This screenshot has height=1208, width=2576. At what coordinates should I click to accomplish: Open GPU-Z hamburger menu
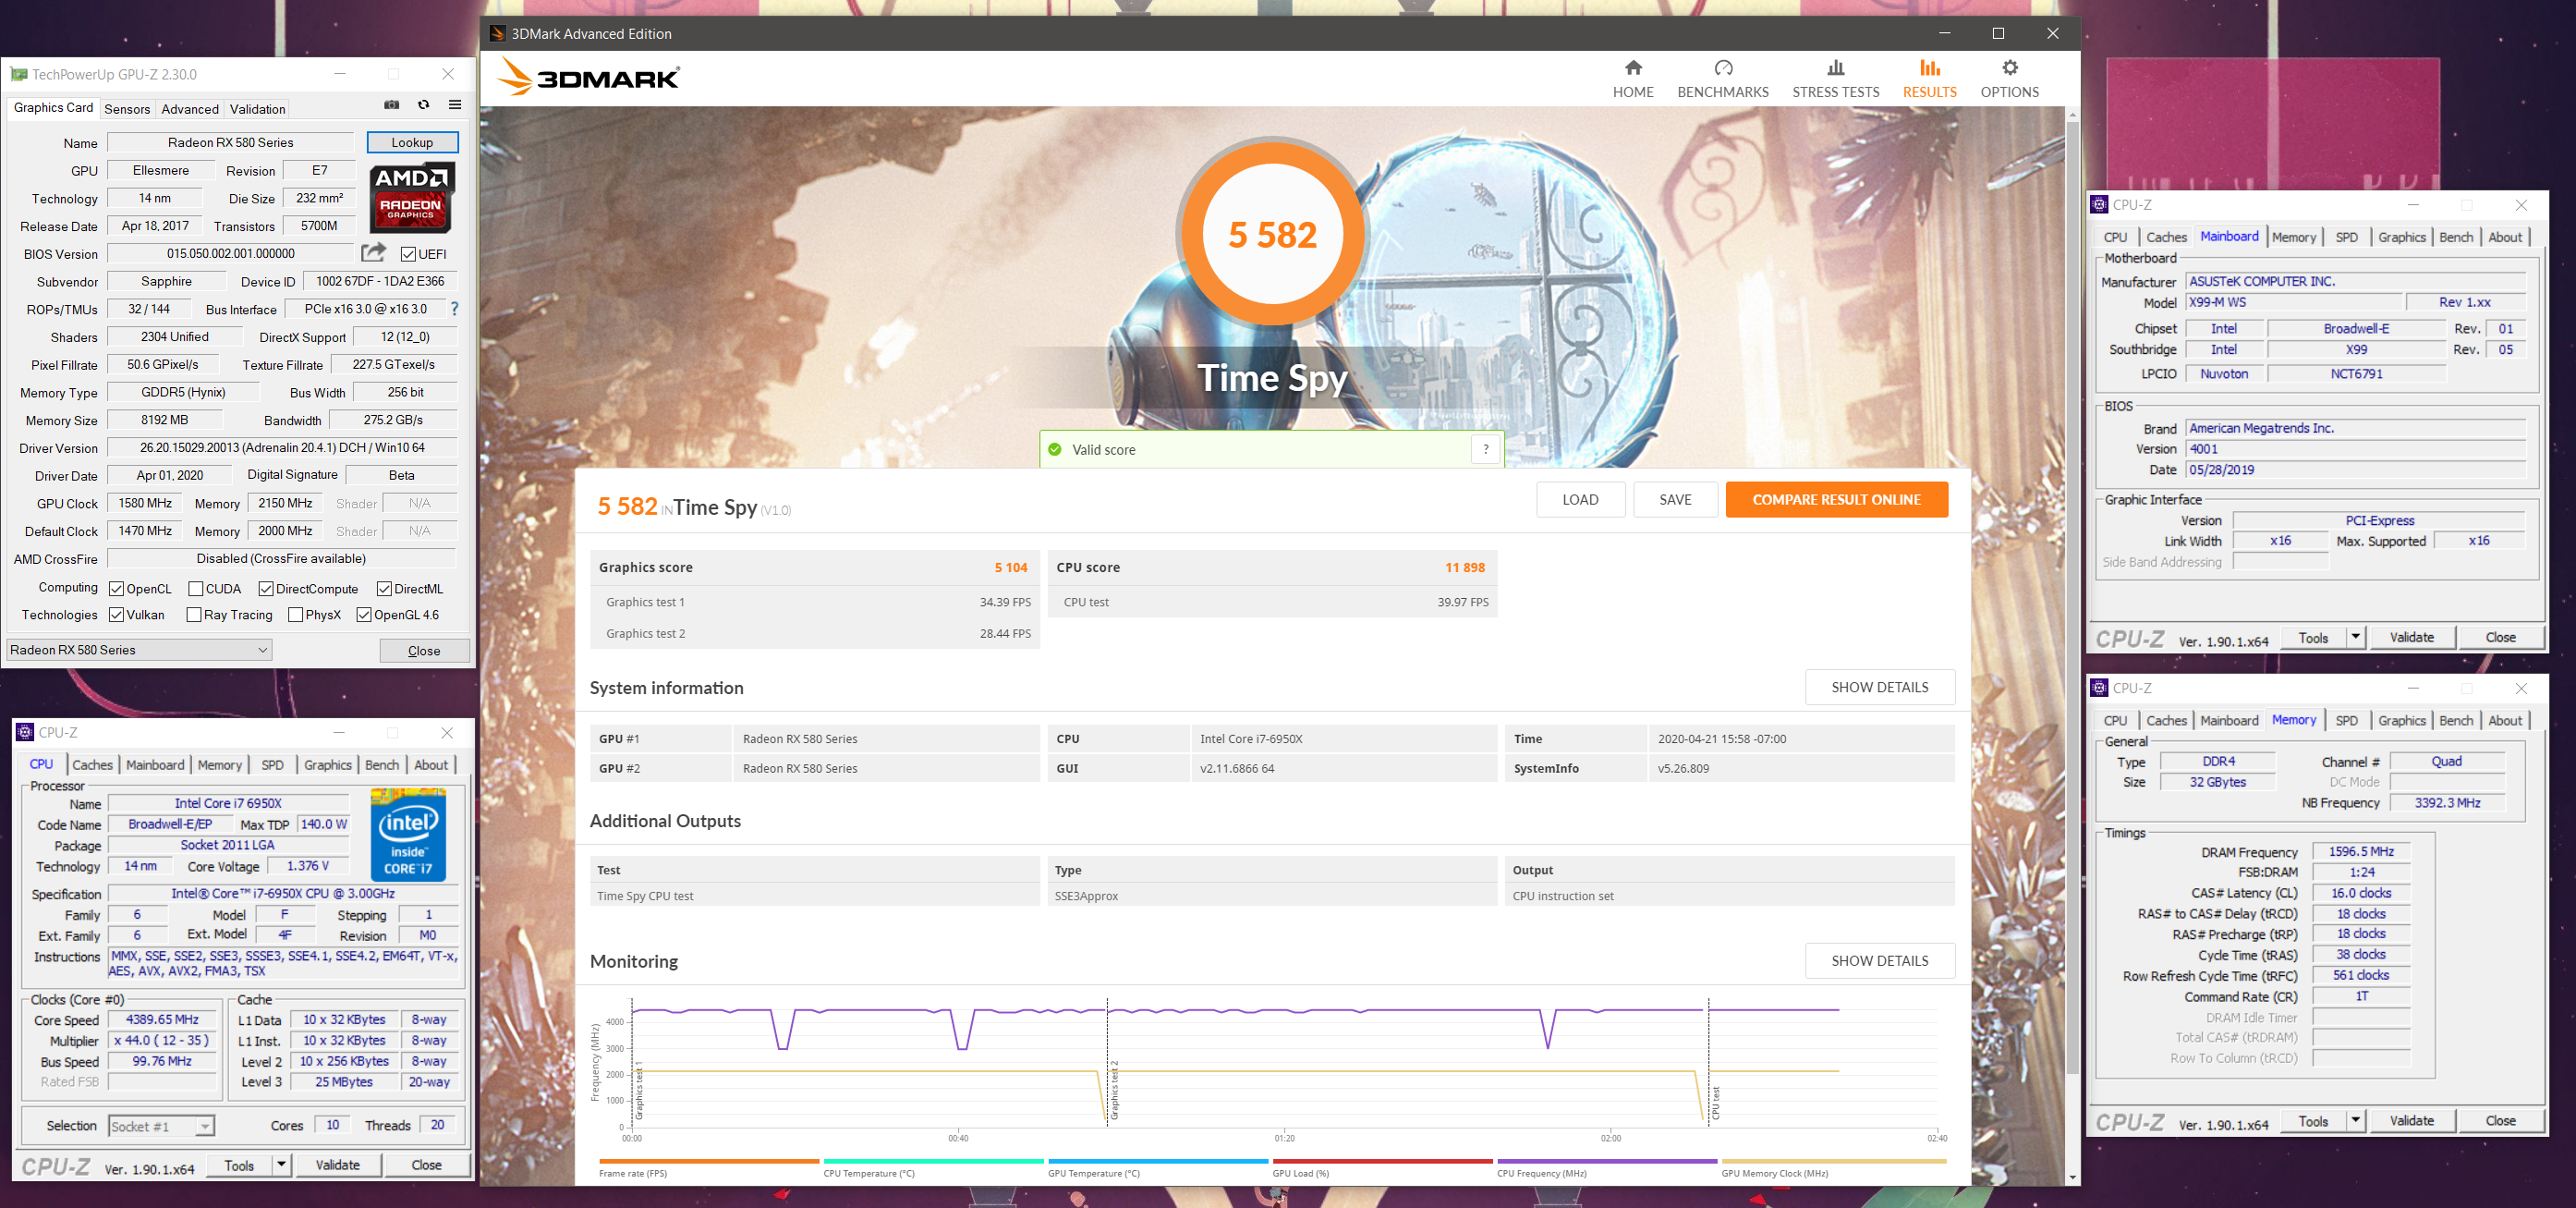point(455,105)
